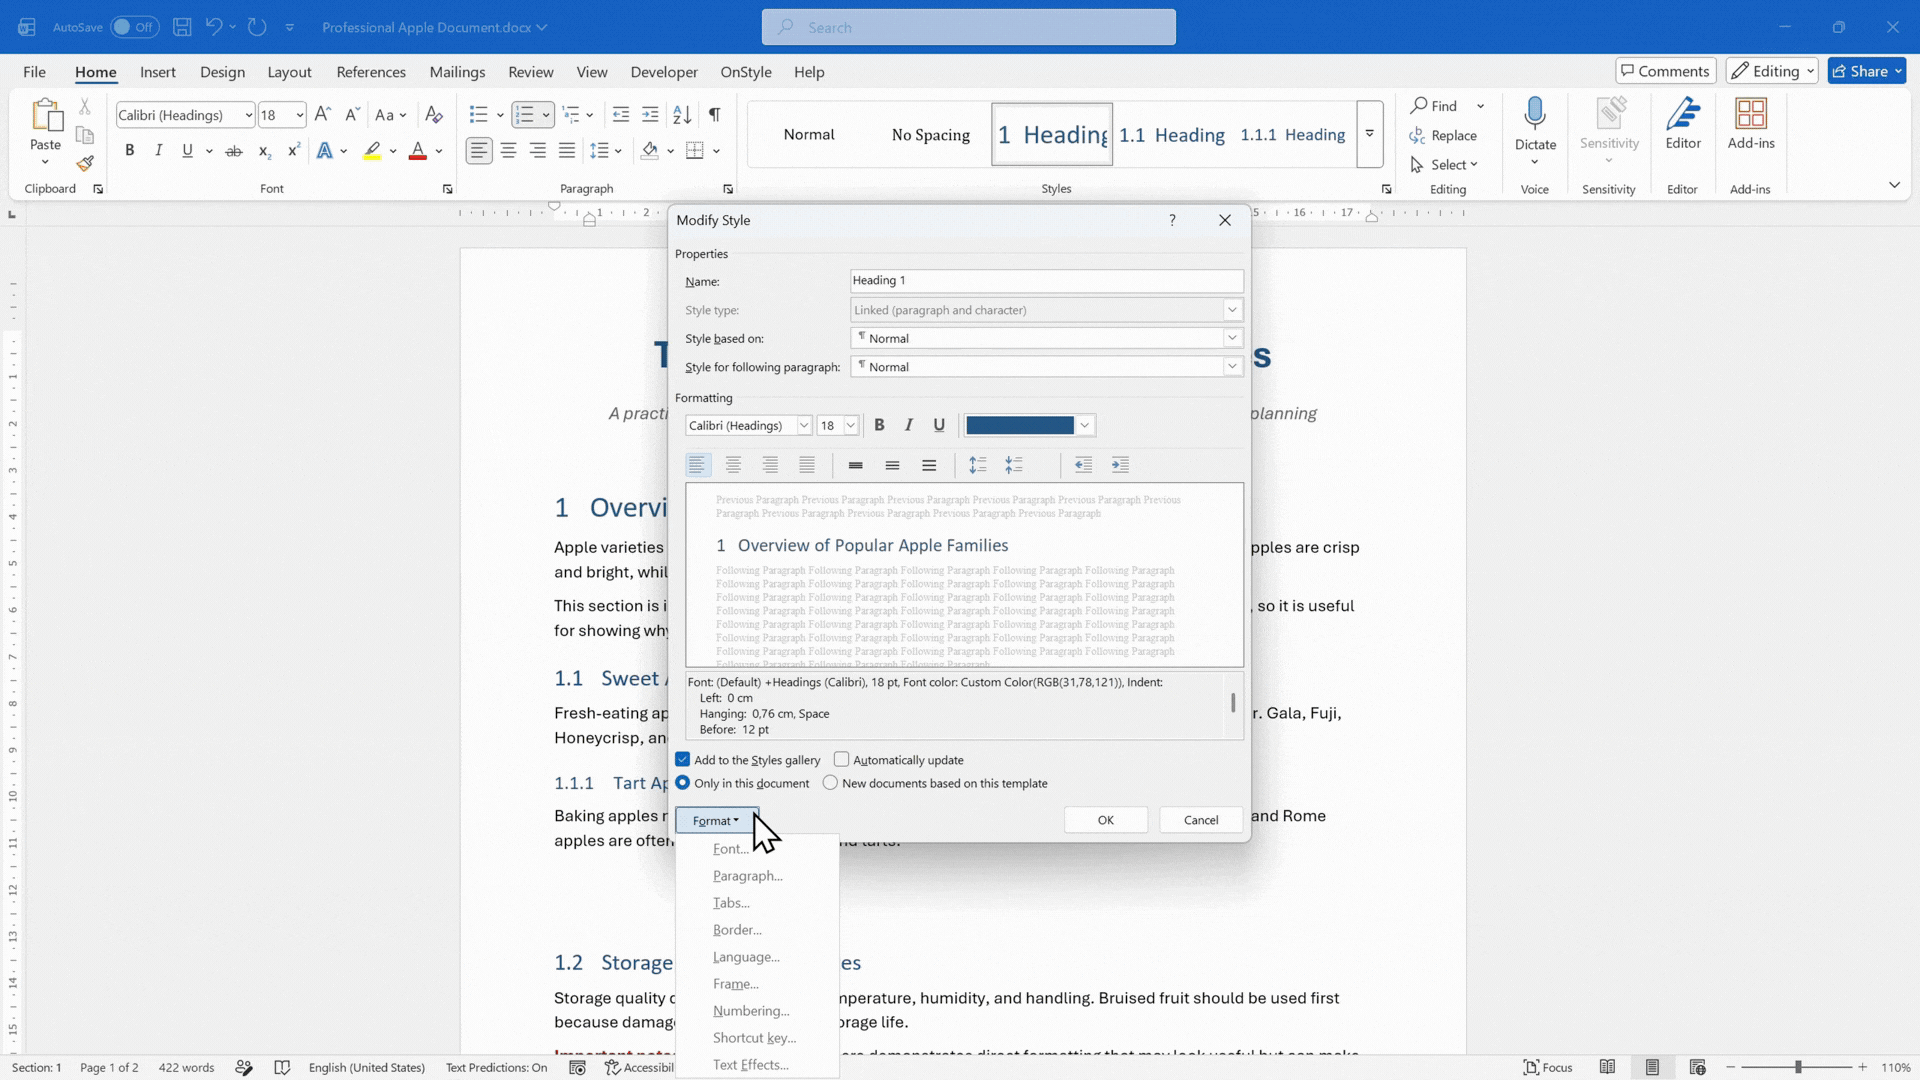
Task: Open Focus mode from status bar
Action: point(1547,1067)
